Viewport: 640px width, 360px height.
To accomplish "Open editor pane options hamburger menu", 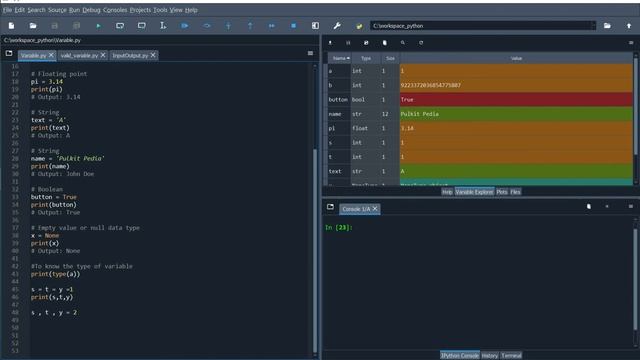I will point(310,53).
